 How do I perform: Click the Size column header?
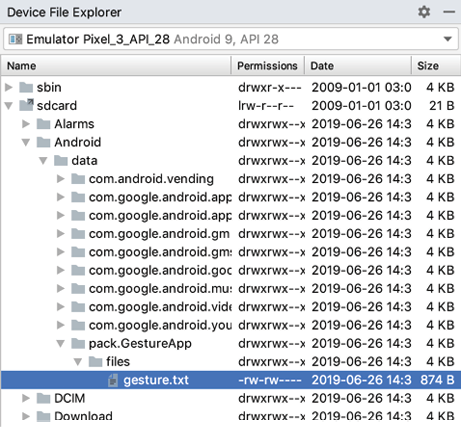[436, 66]
